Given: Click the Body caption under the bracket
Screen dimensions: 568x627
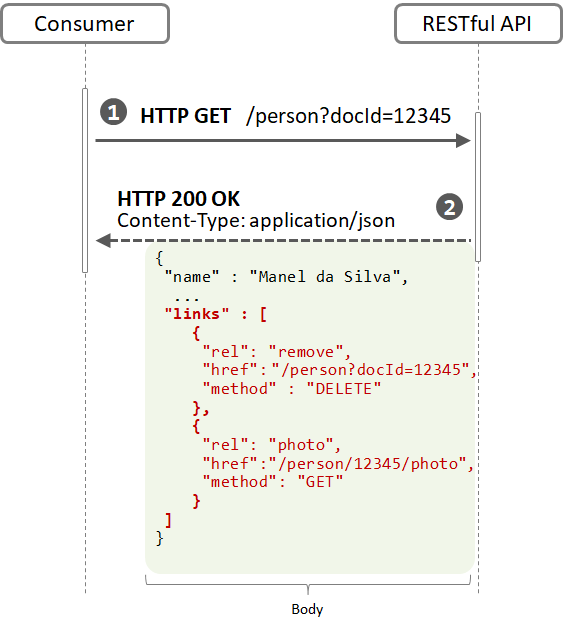Looking at the screenshot, I should click(307, 609).
